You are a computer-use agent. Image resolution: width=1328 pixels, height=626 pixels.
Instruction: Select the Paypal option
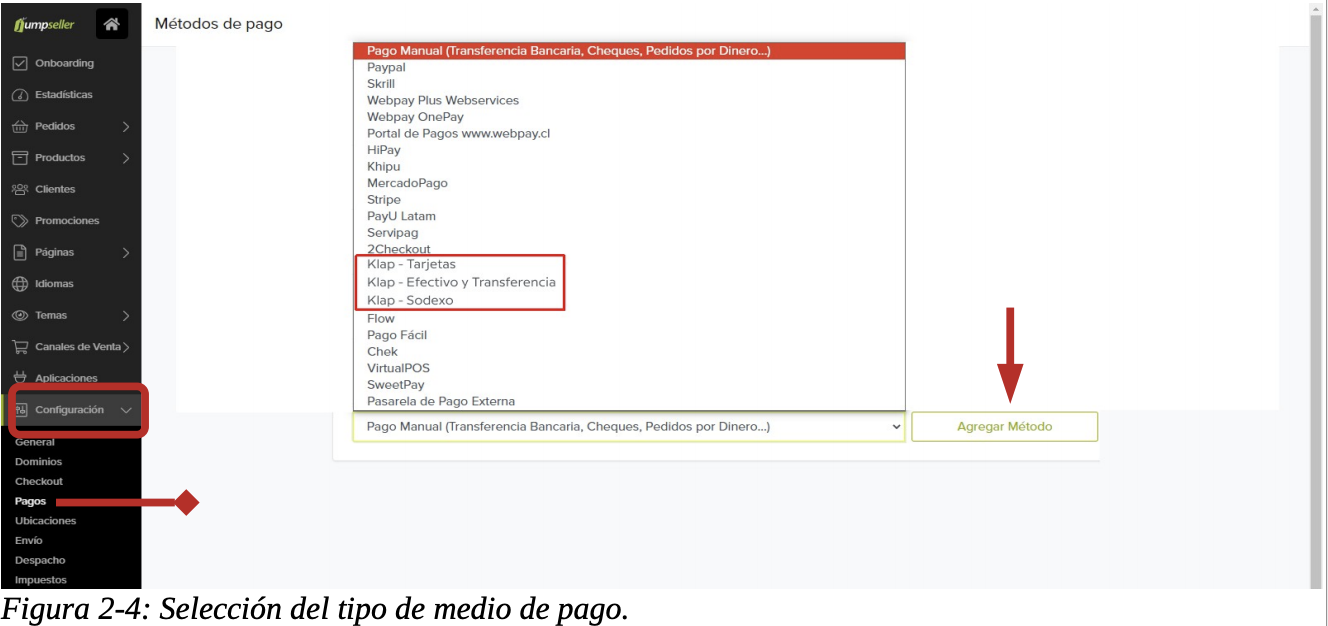[x=629, y=67]
